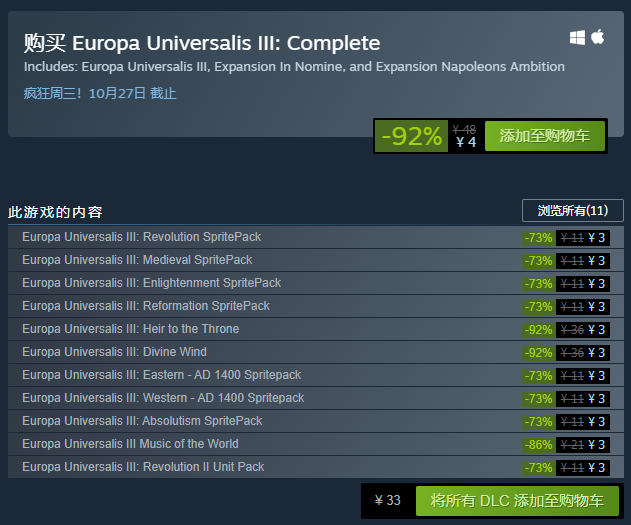Open Music of the World DLC
Viewport: 631px width, 525px height.
click(130, 444)
